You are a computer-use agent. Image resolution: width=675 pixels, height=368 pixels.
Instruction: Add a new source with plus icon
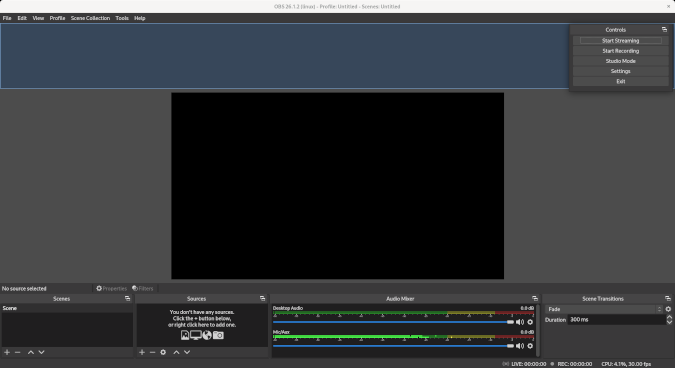142,352
